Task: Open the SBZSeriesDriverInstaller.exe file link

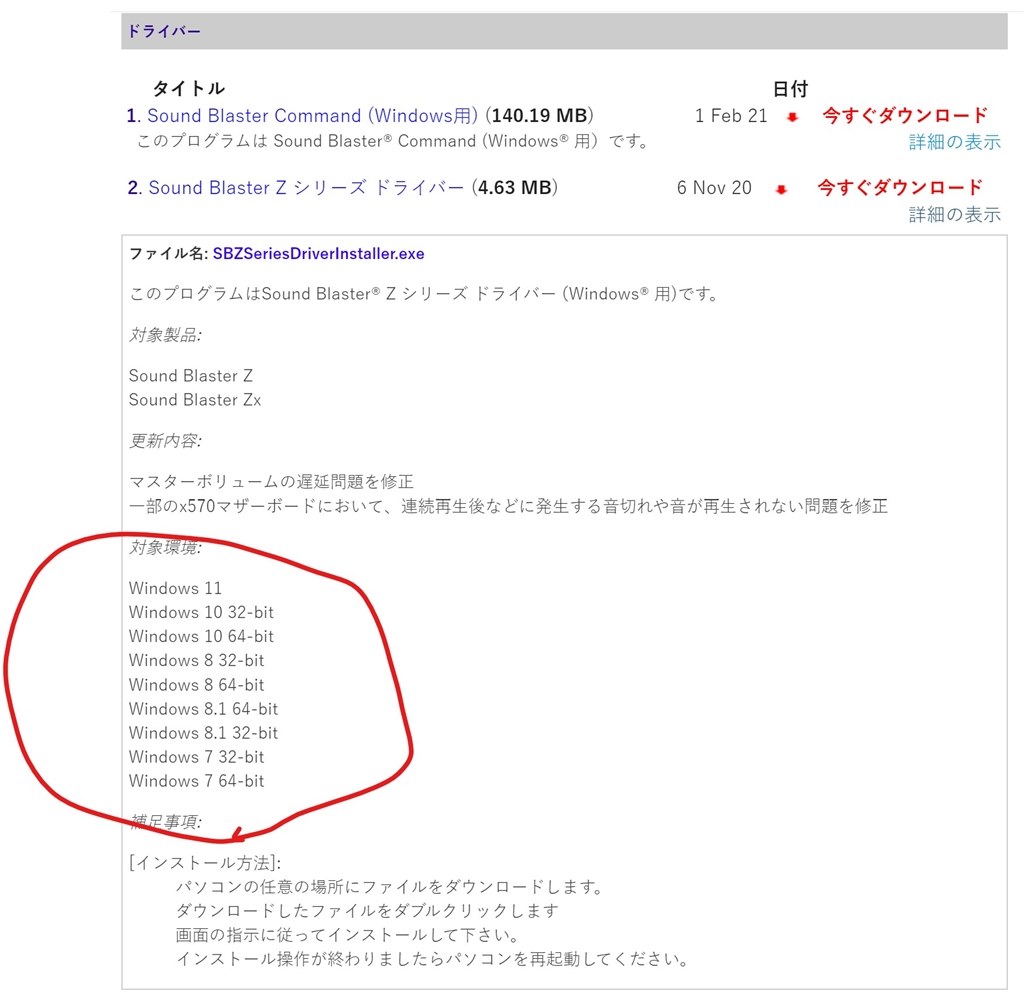Action: (x=319, y=254)
